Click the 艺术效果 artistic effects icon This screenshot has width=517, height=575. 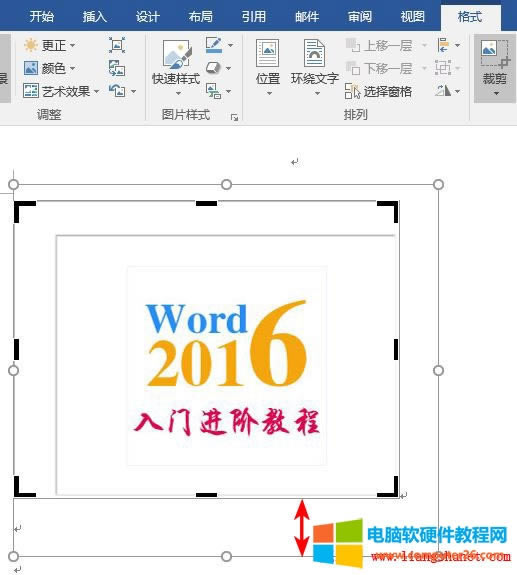pyautogui.click(x=30, y=91)
